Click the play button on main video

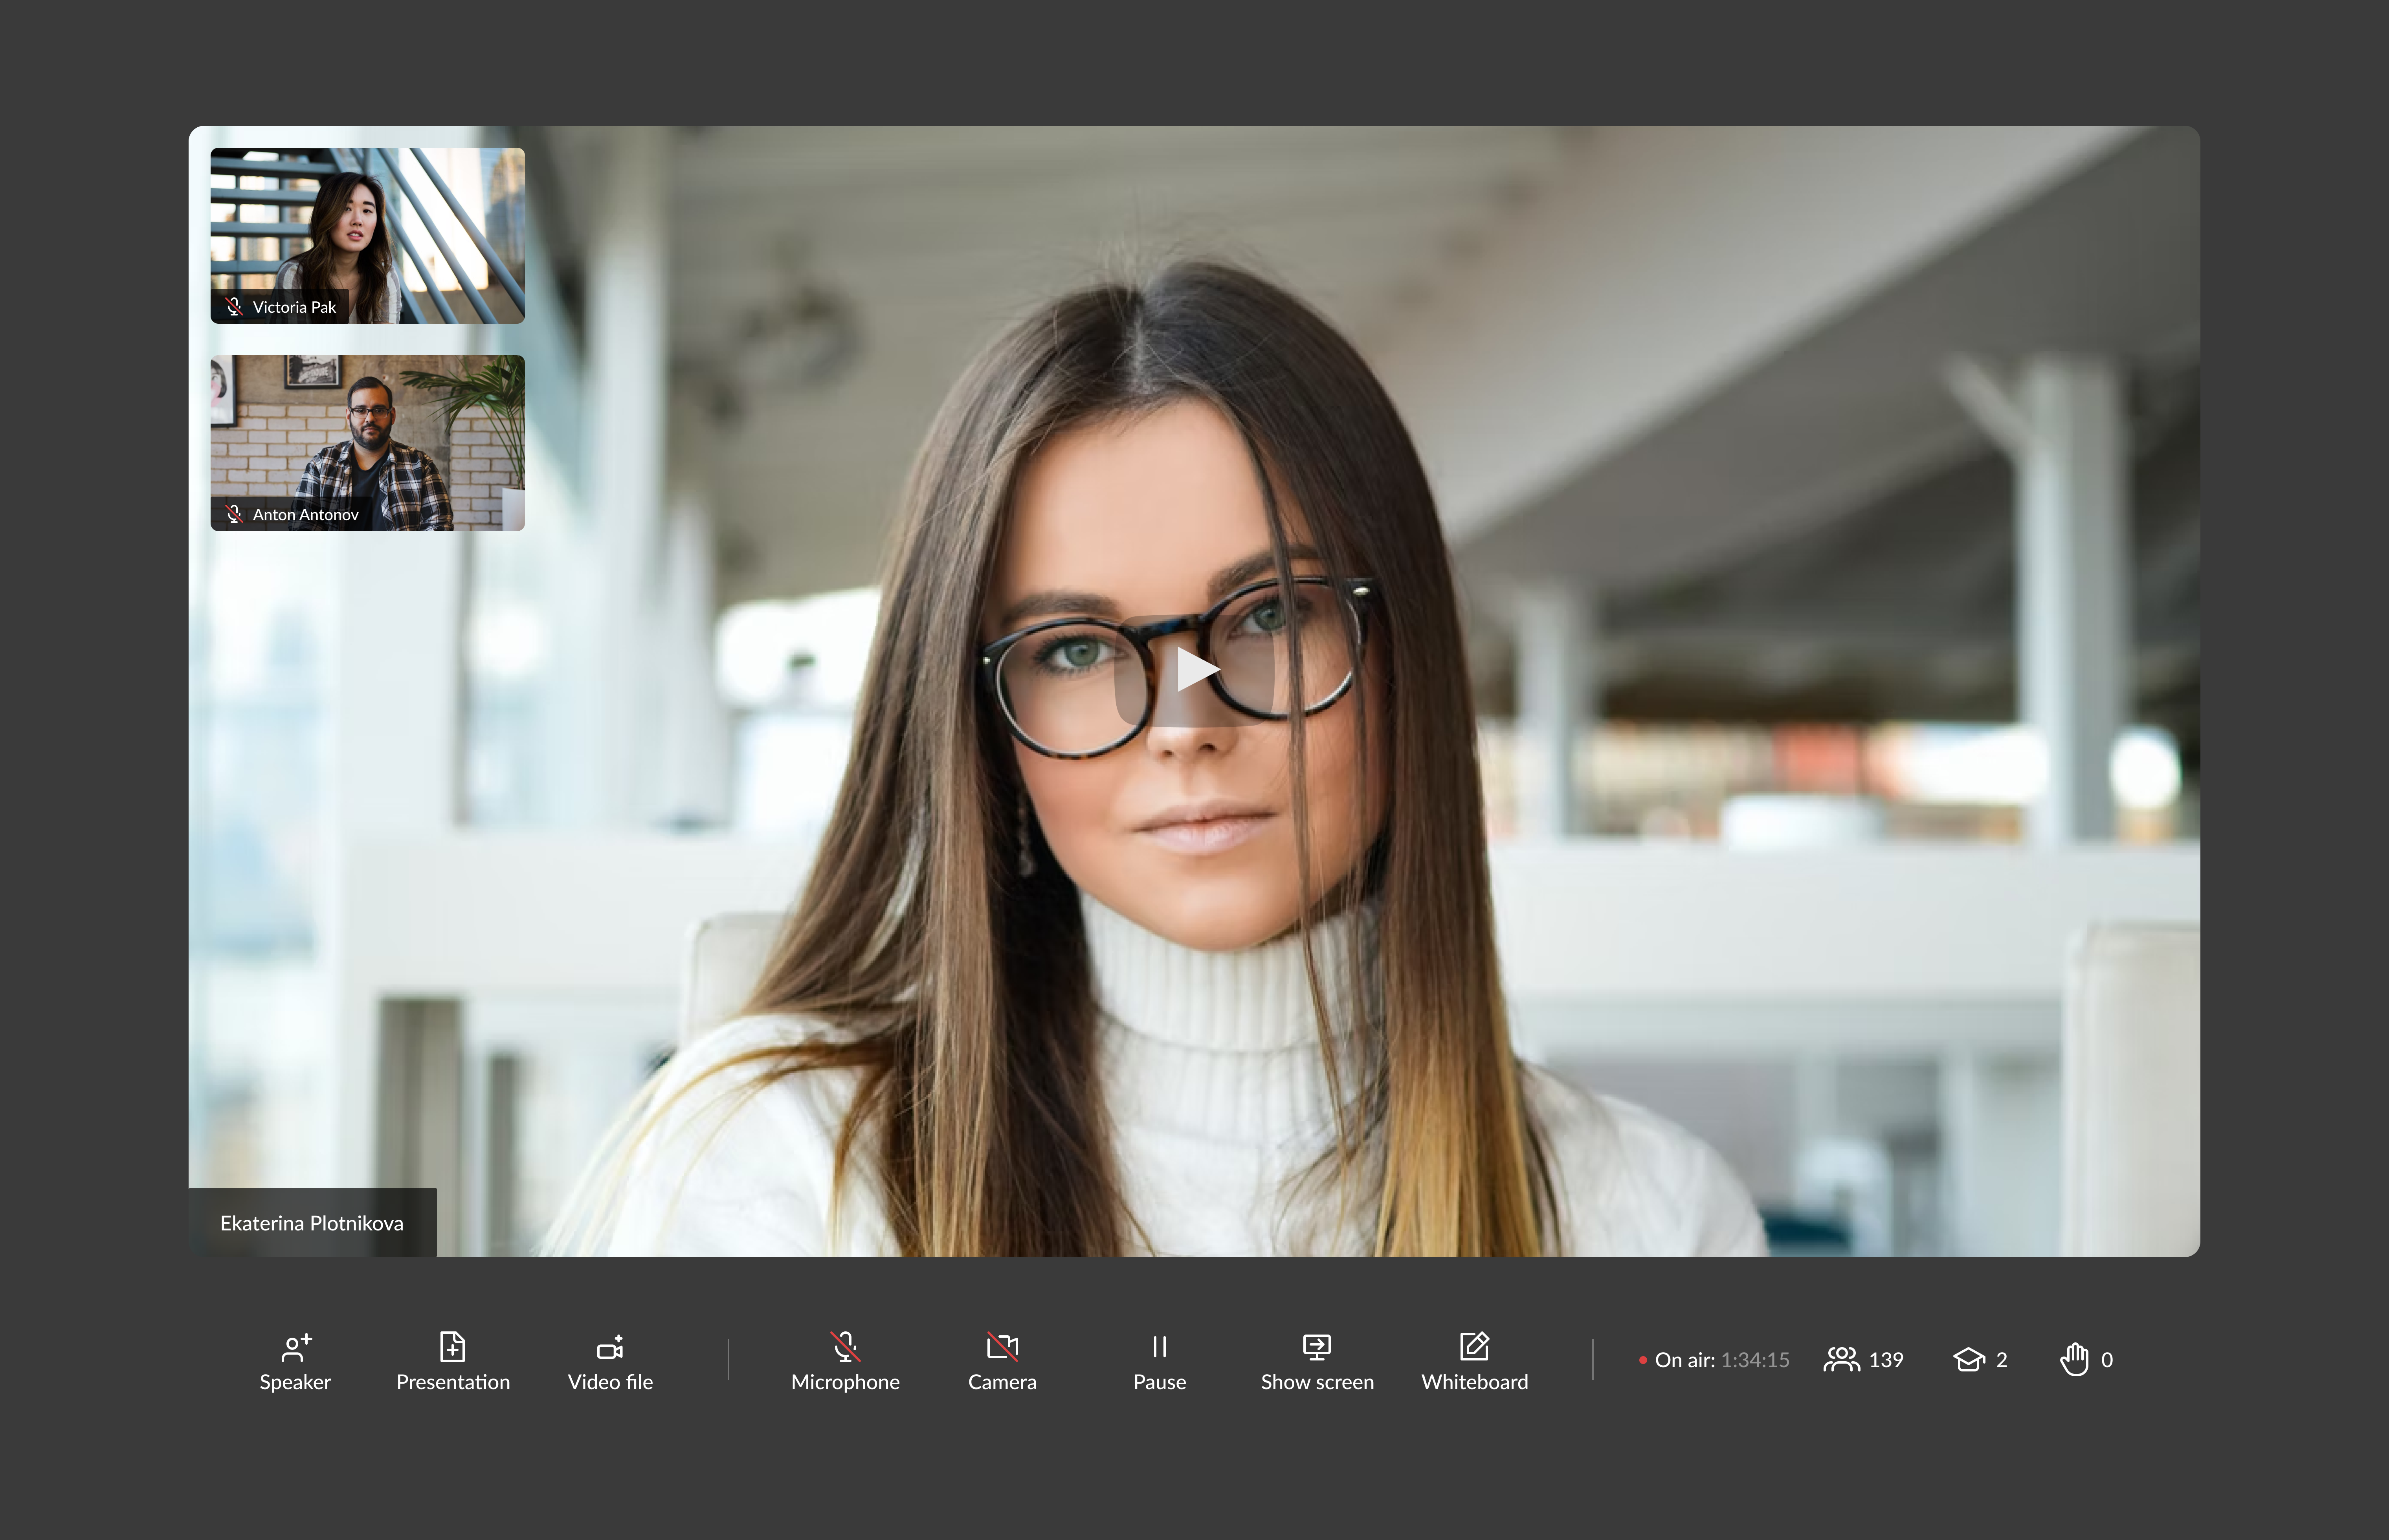(1195, 670)
